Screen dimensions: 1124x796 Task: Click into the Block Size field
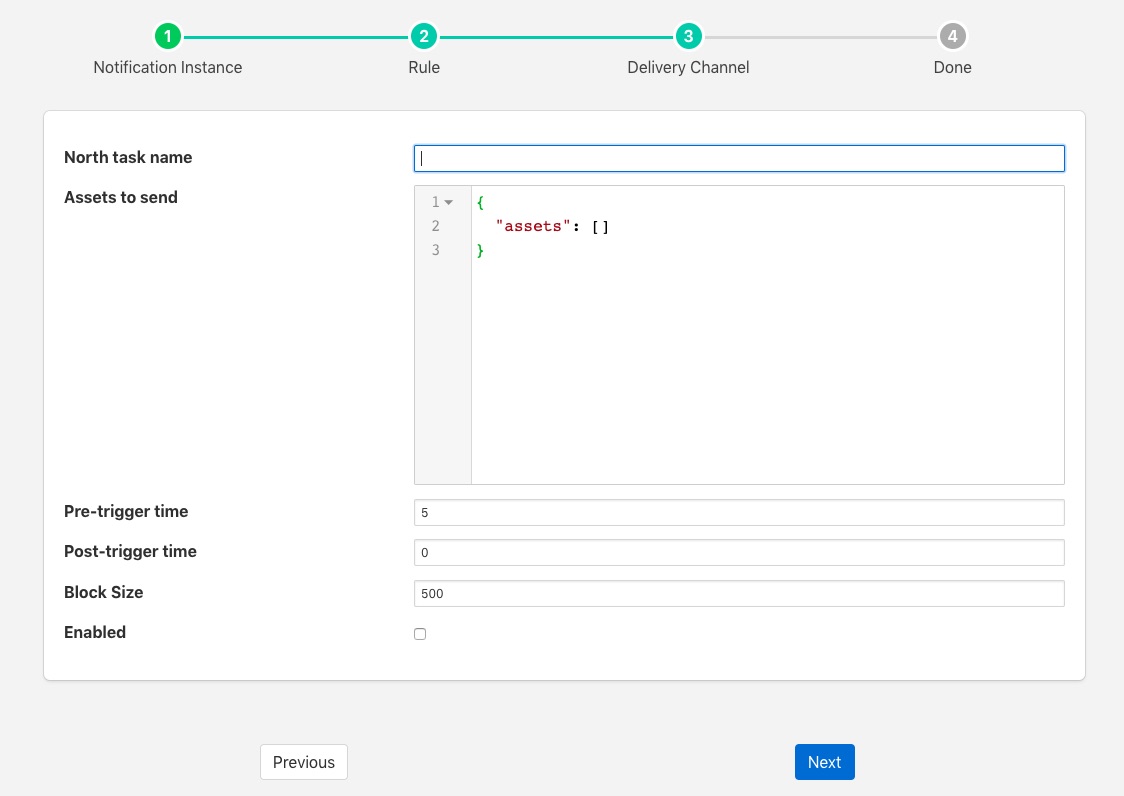click(739, 593)
